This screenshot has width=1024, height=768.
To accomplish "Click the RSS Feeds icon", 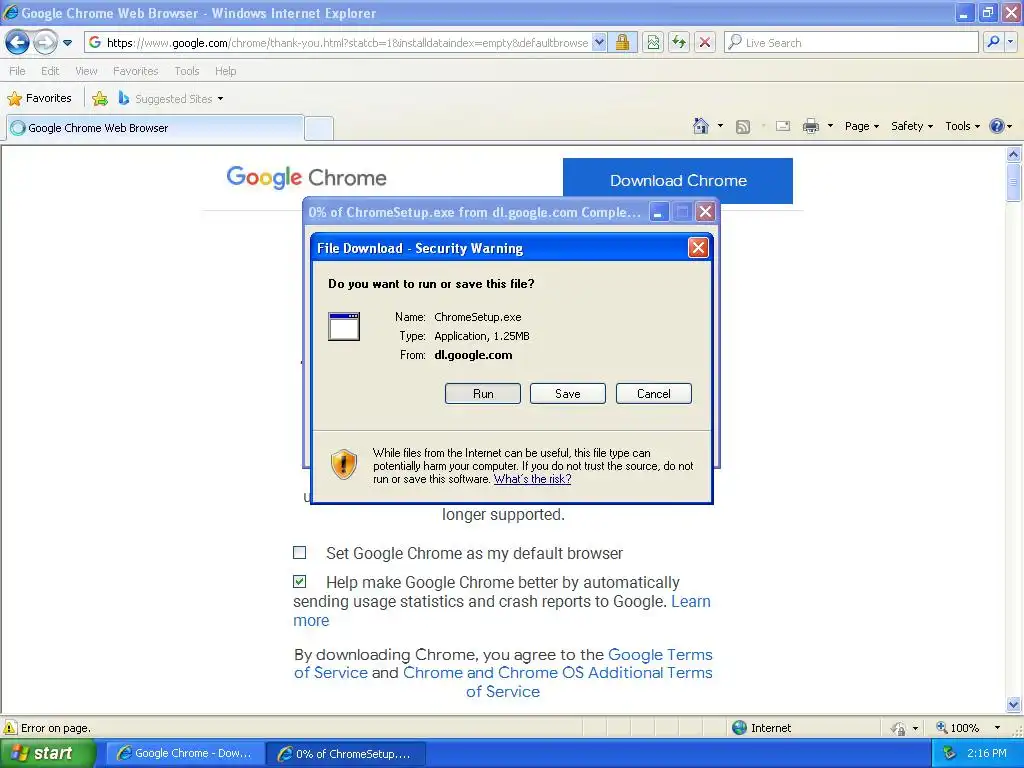I will (743, 127).
